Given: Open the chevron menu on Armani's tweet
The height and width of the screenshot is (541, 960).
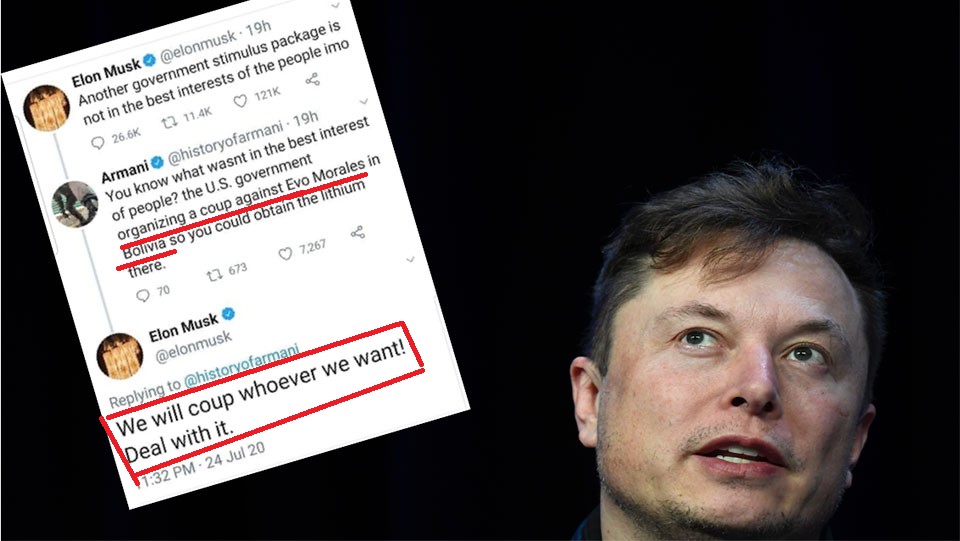Looking at the screenshot, I should click(x=364, y=101).
